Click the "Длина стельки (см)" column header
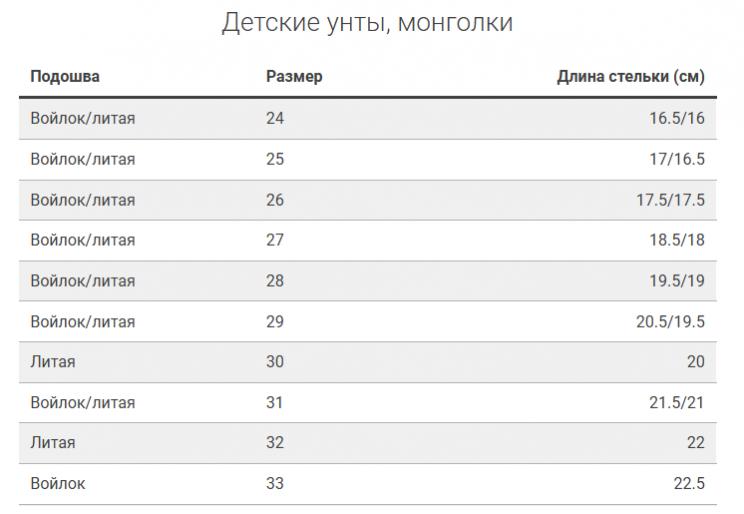 [x=630, y=77]
